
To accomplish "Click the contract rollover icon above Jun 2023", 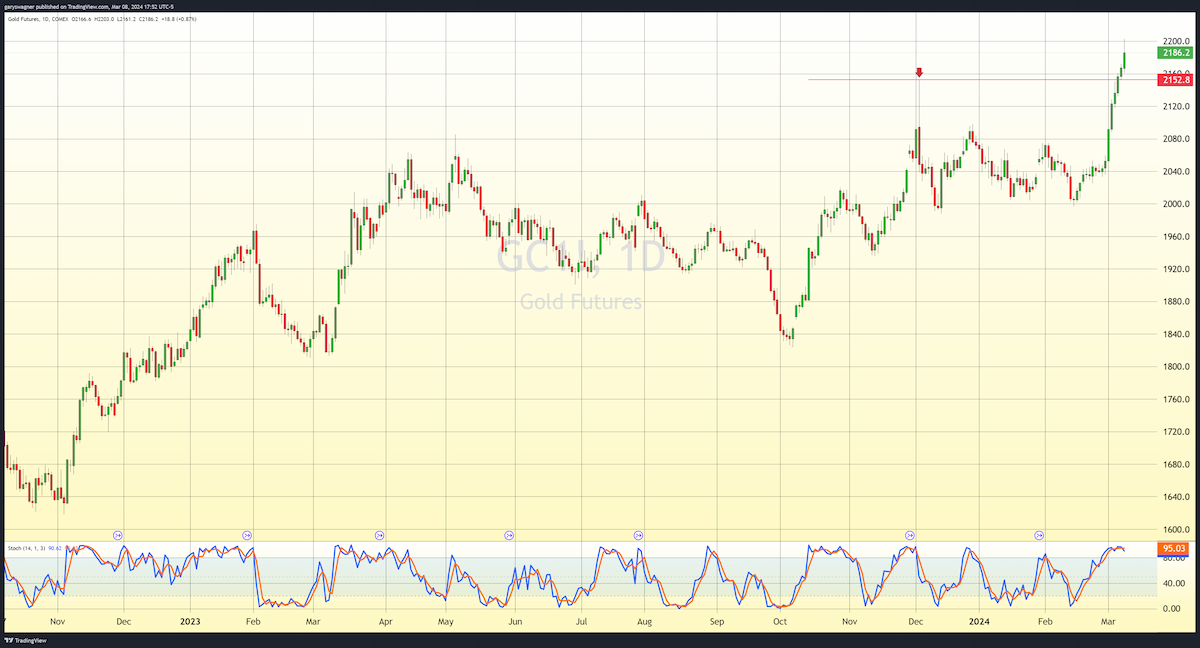I will [509, 535].
